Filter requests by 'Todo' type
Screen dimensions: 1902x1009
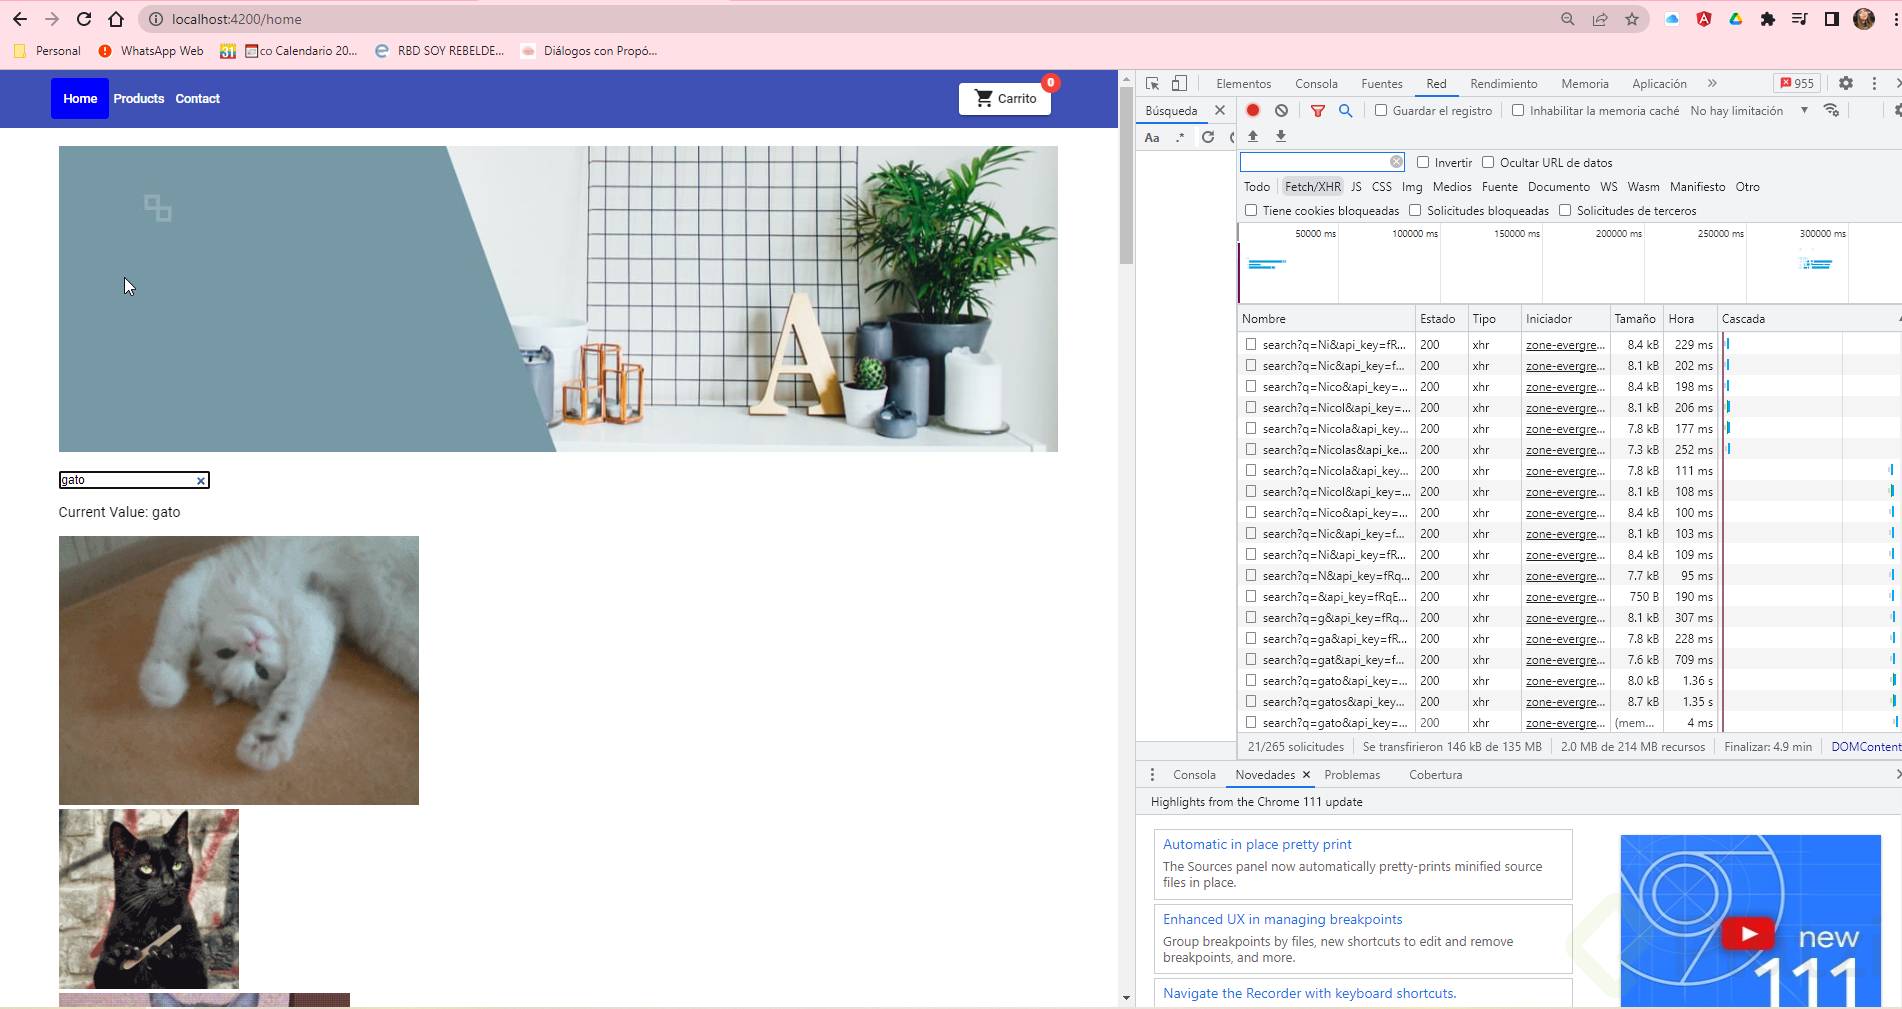coord(1257,187)
